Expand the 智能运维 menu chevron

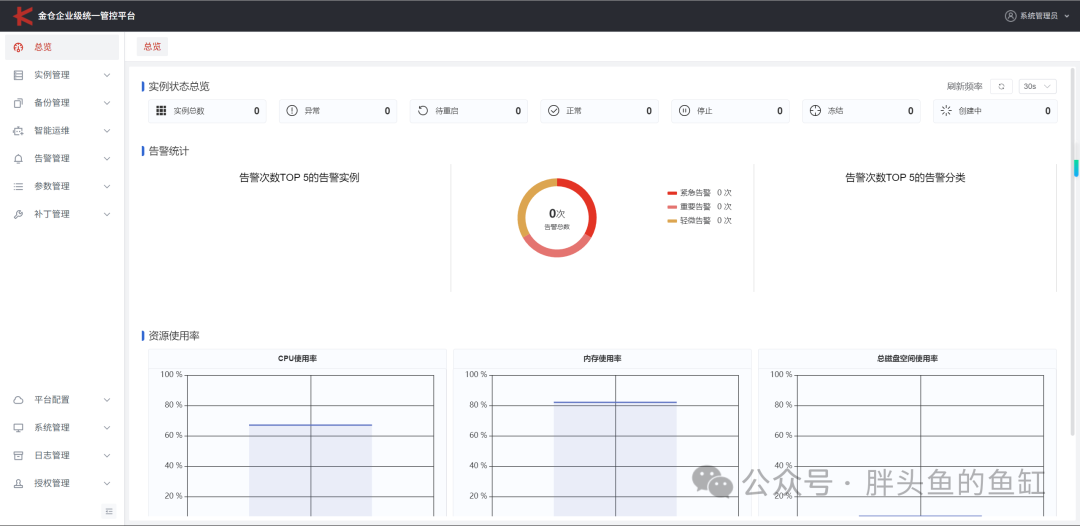click(107, 131)
